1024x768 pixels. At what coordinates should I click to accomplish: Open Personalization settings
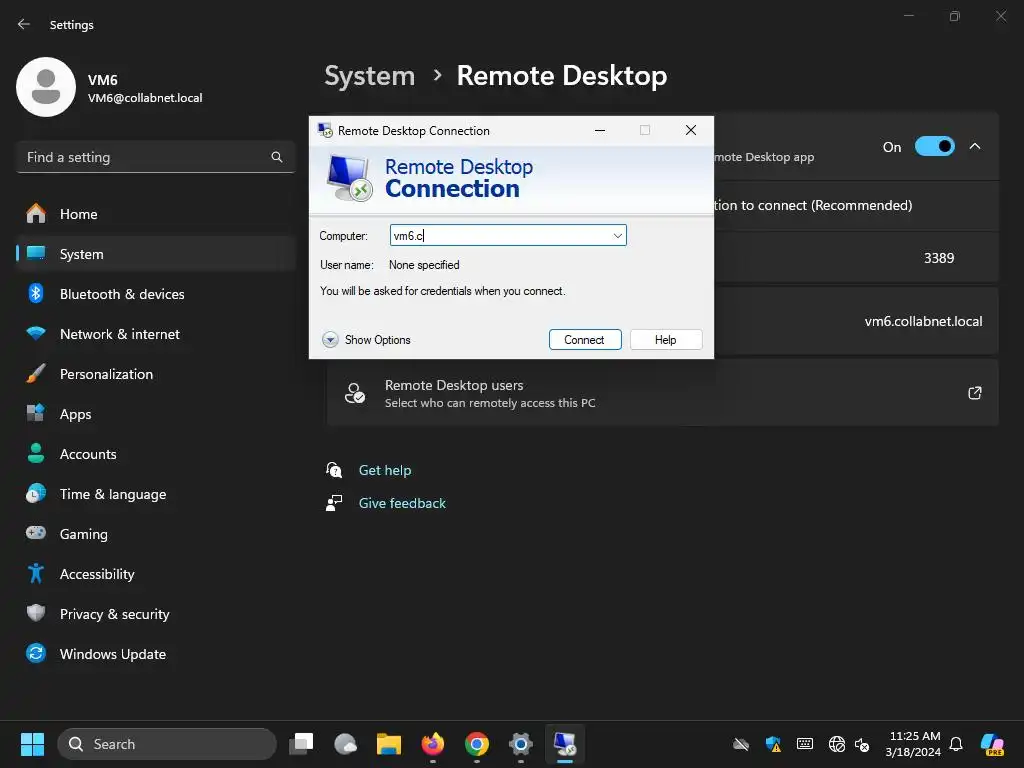155,374
